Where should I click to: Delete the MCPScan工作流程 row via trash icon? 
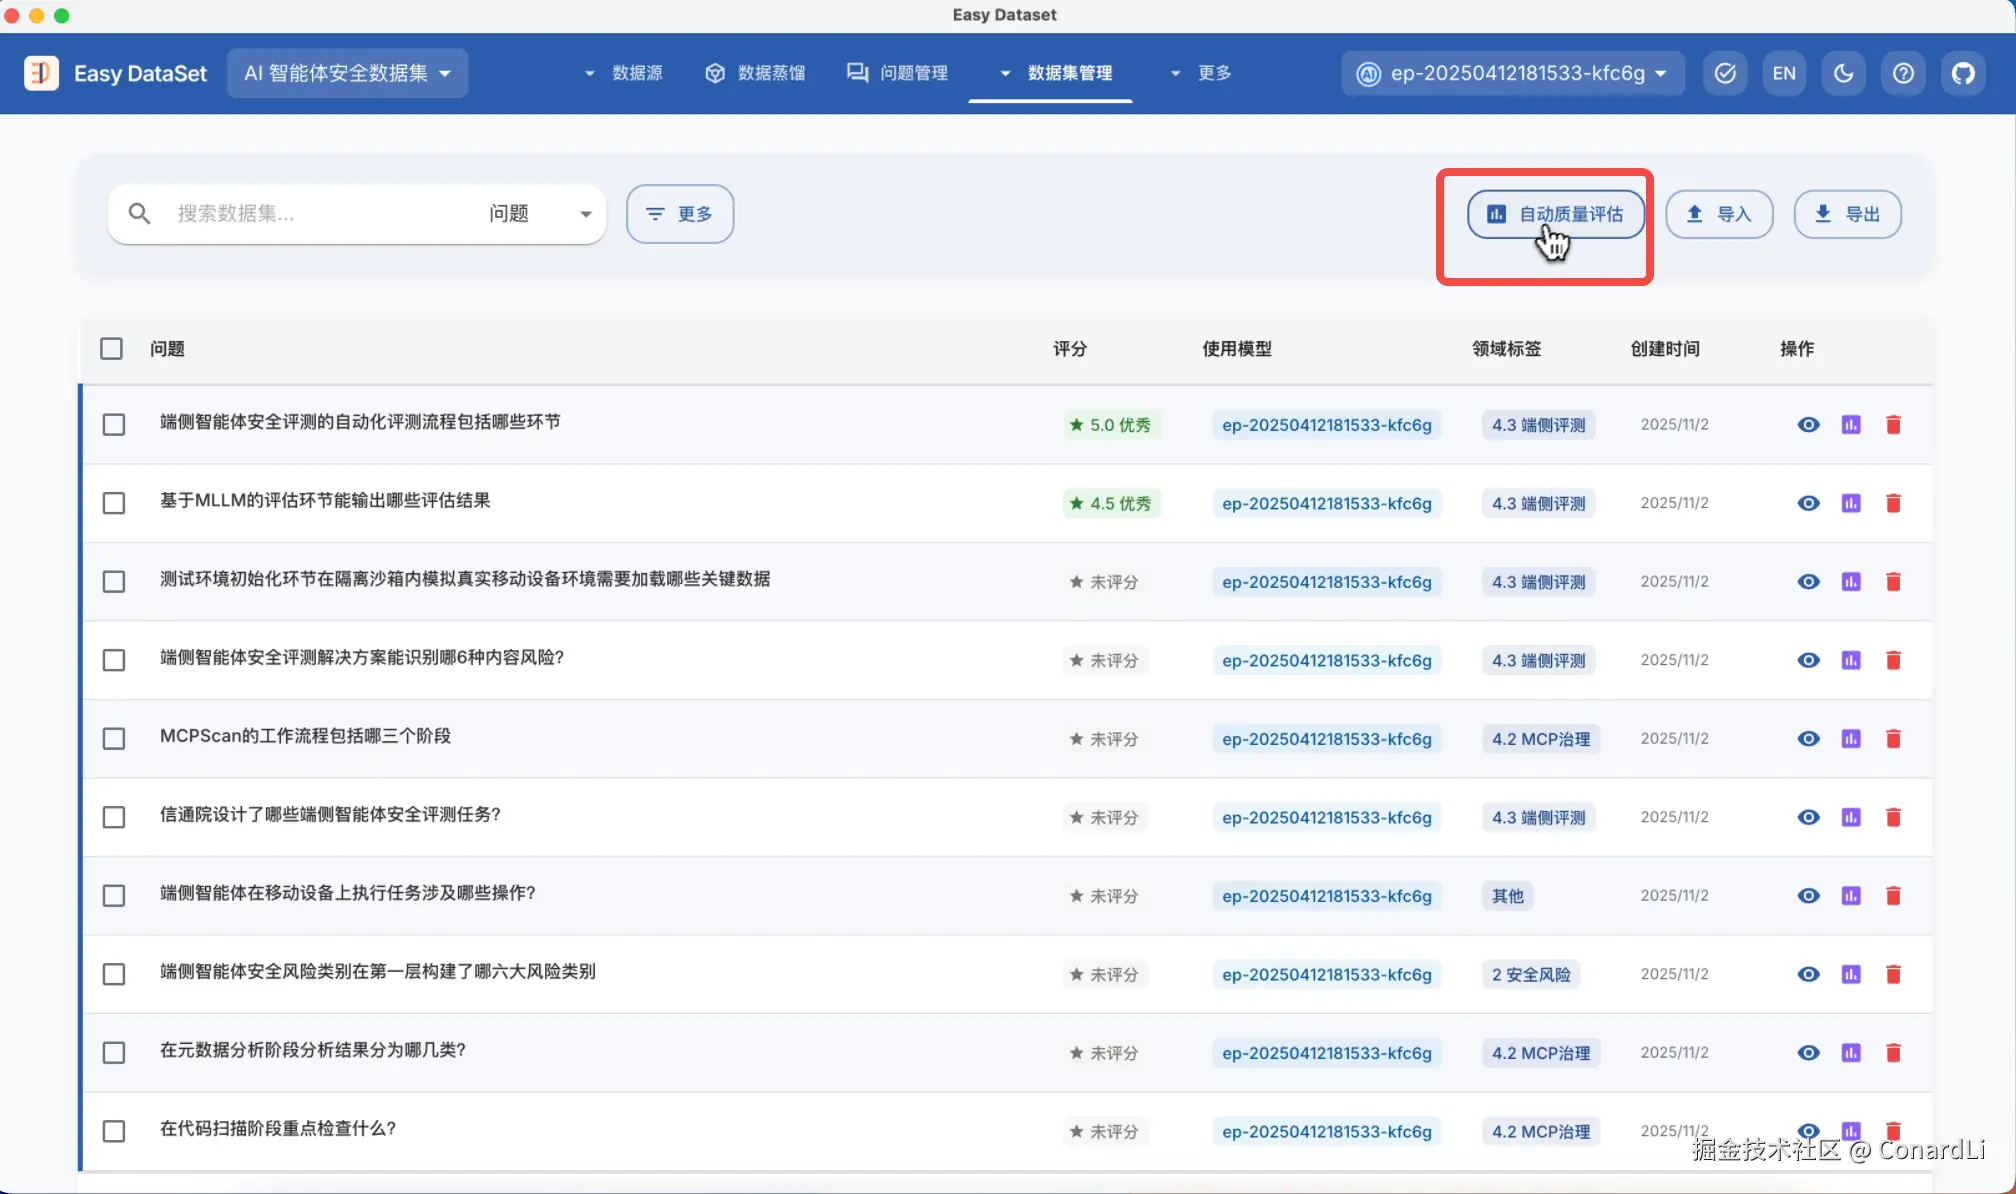point(1893,739)
